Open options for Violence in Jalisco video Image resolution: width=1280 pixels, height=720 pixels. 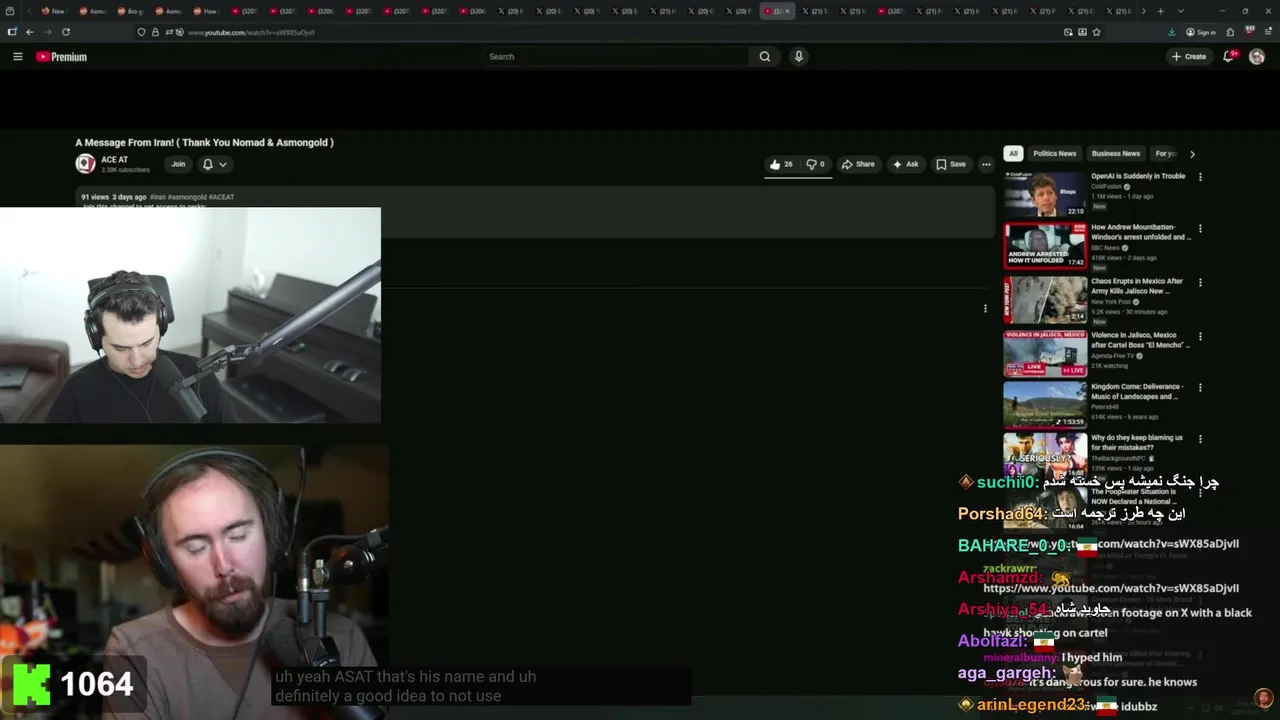(x=1200, y=336)
